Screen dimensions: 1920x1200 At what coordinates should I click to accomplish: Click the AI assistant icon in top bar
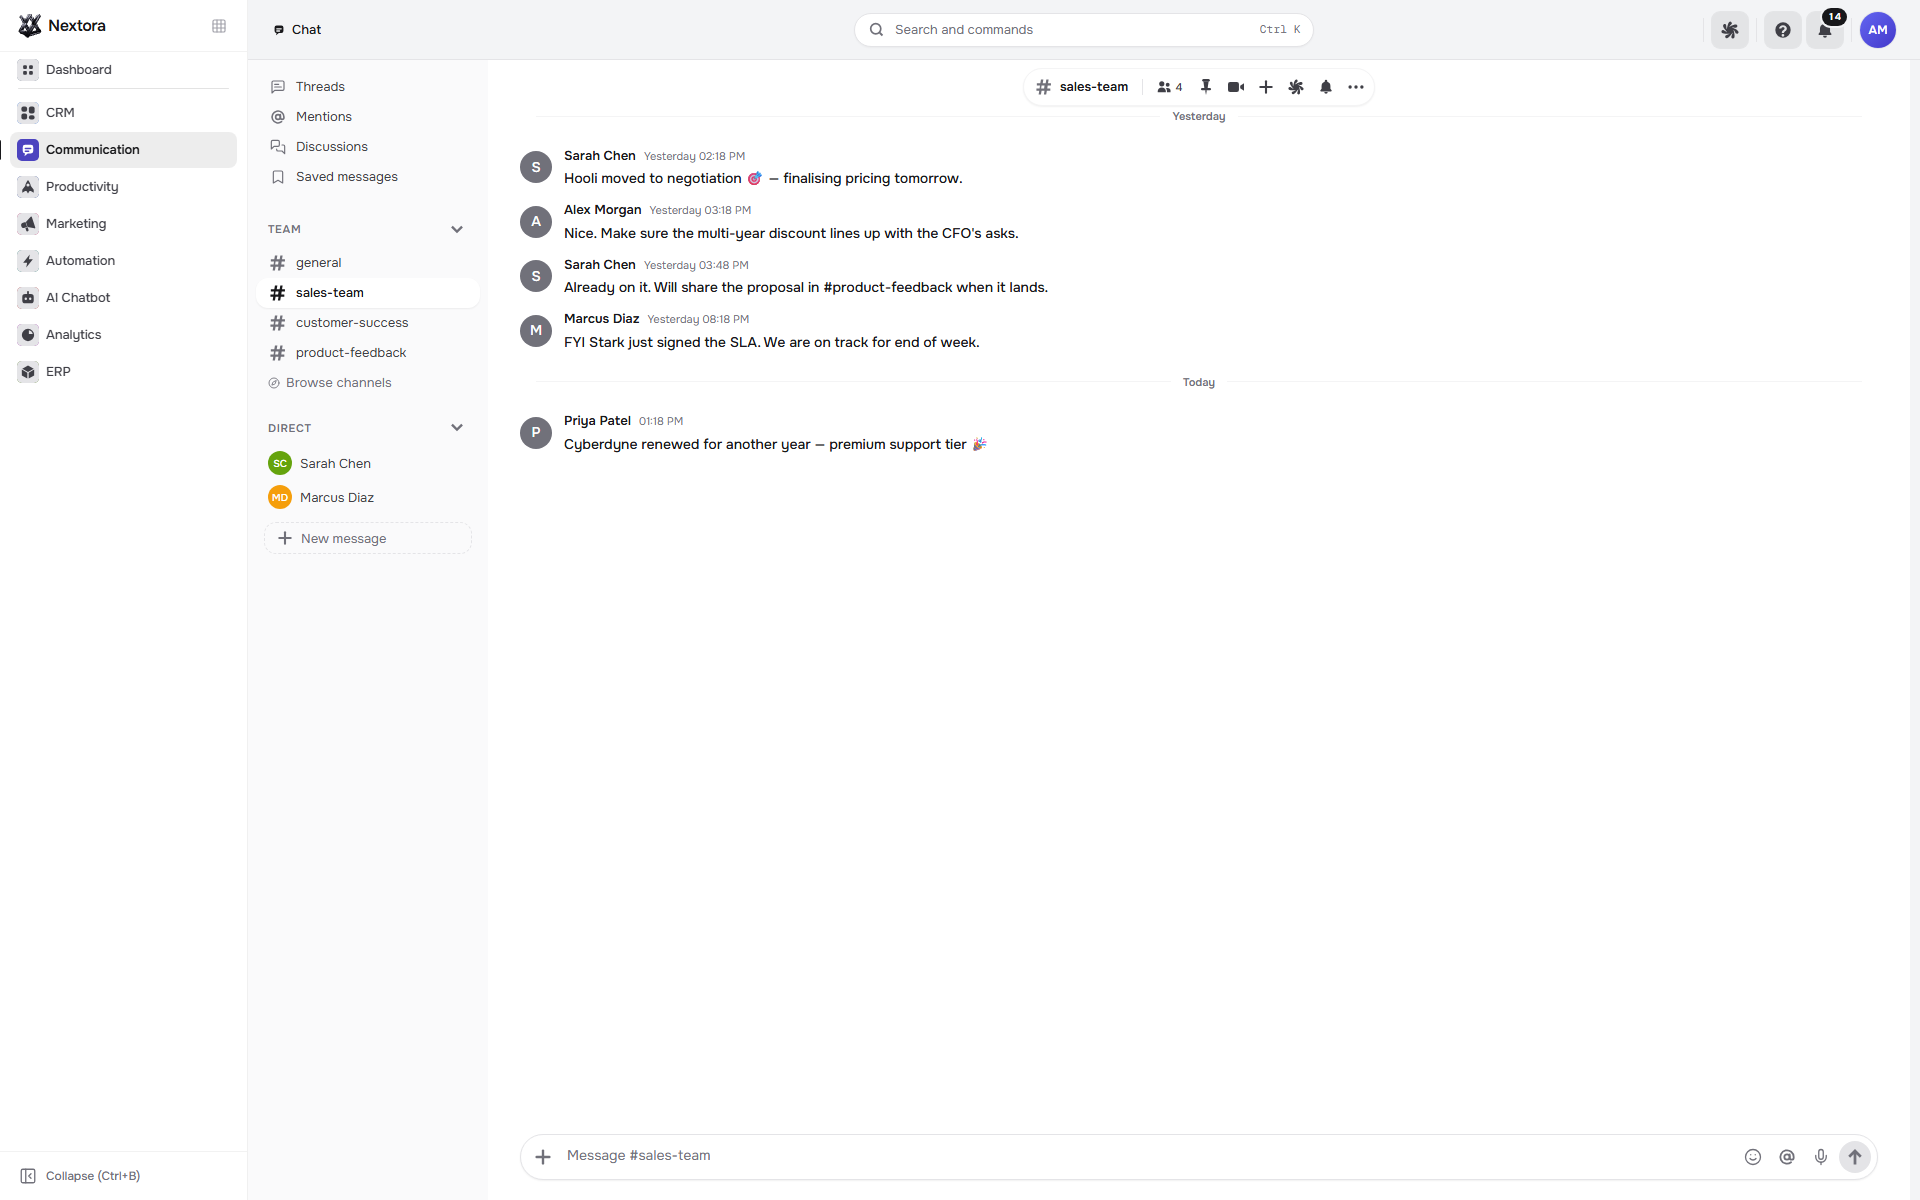(1730, 30)
